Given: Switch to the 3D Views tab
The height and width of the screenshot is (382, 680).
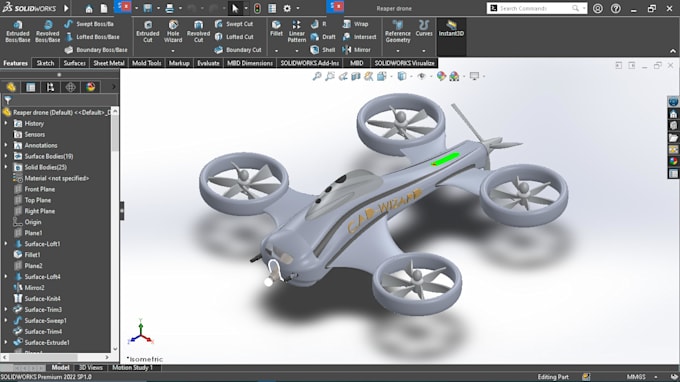Looking at the screenshot, I should point(91,368).
